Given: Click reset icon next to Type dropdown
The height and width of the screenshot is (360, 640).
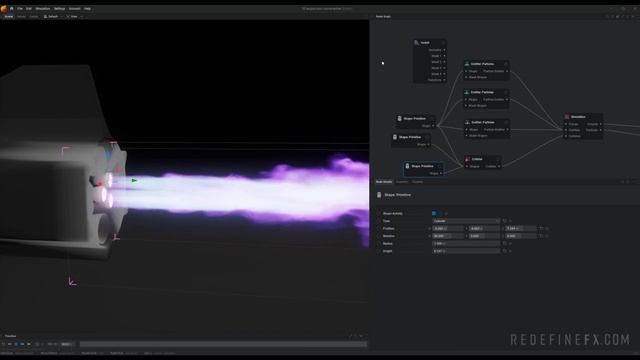Looking at the screenshot, I should coord(505,221).
